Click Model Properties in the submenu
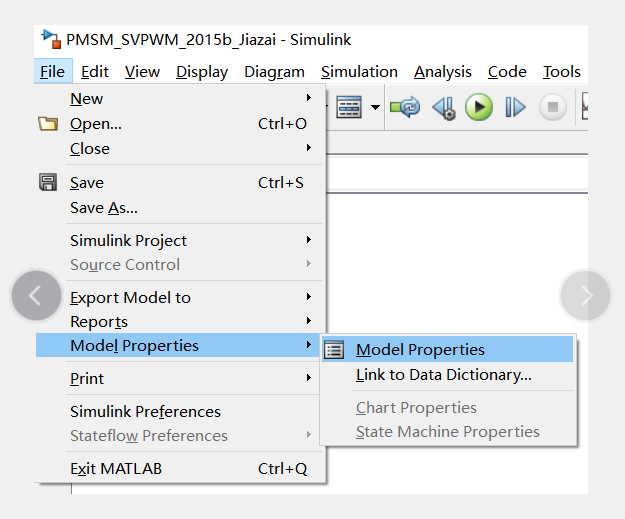625x519 pixels. point(447,349)
